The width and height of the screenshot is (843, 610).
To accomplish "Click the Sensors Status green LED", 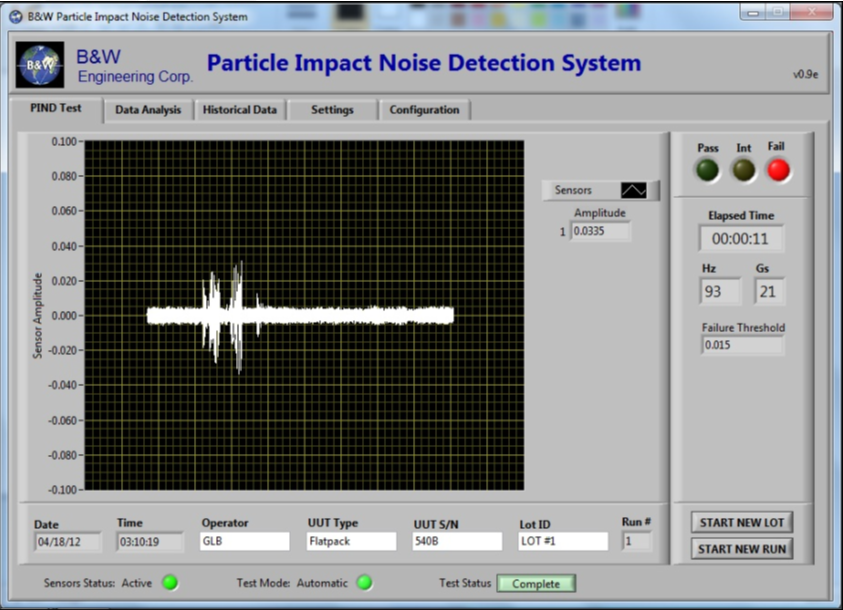I will 170,583.
